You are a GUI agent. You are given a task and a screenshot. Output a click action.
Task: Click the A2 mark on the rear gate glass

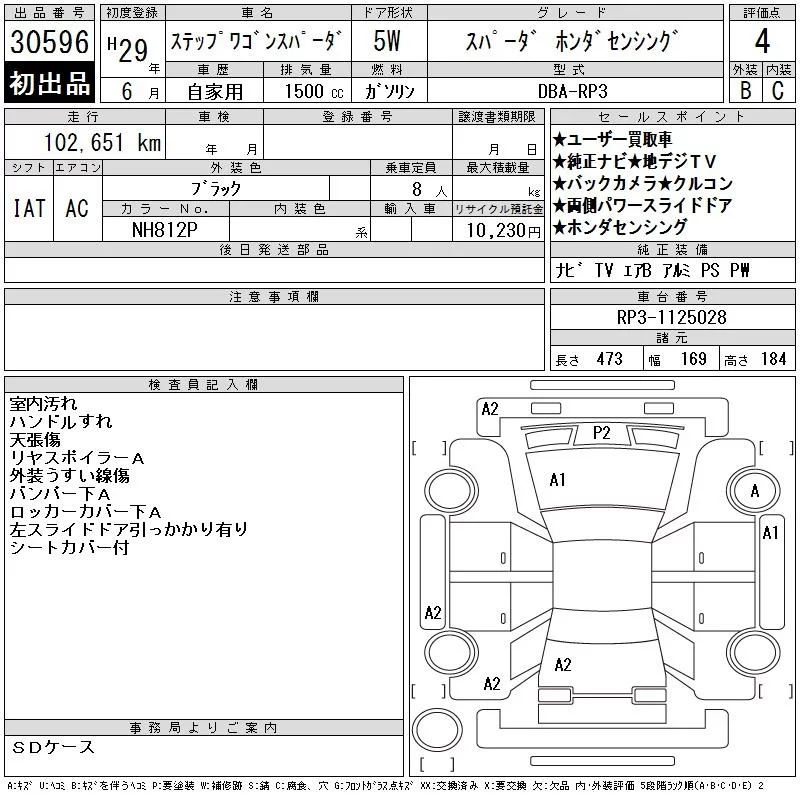[x=563, y=665]
